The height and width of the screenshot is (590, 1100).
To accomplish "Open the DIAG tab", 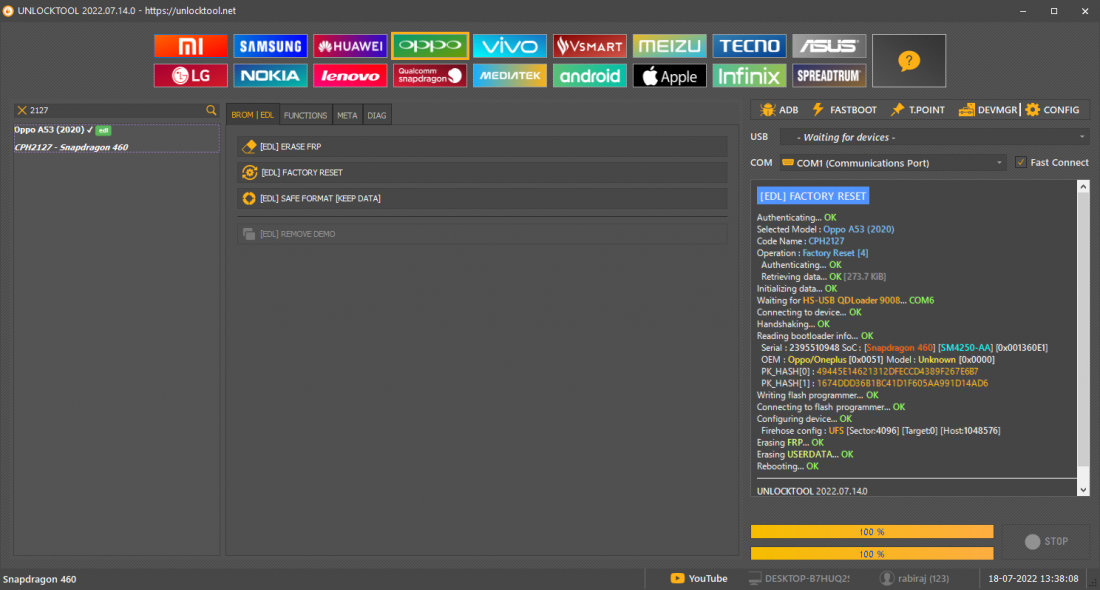I will [377, 115].
